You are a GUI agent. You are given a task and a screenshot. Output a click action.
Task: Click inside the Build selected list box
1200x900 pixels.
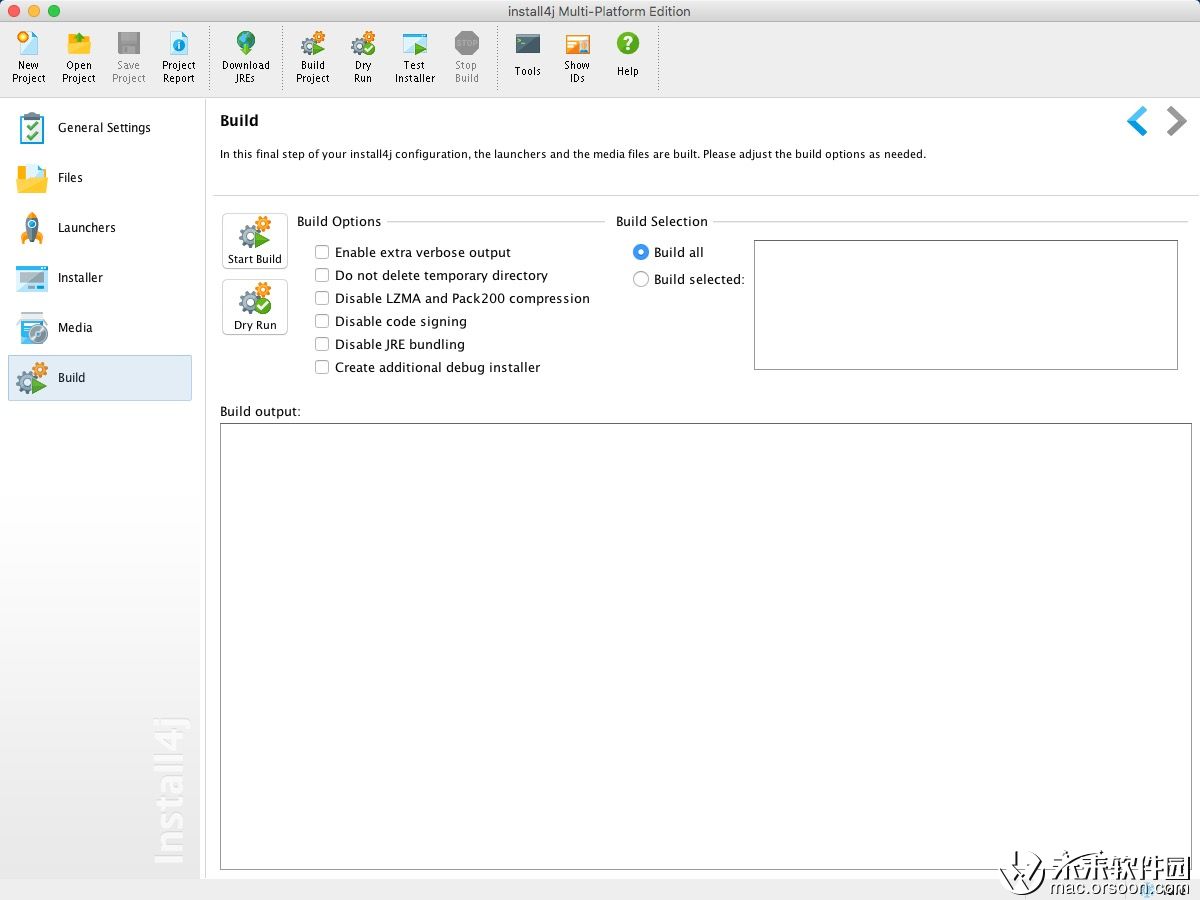click(x=966, y=305)
